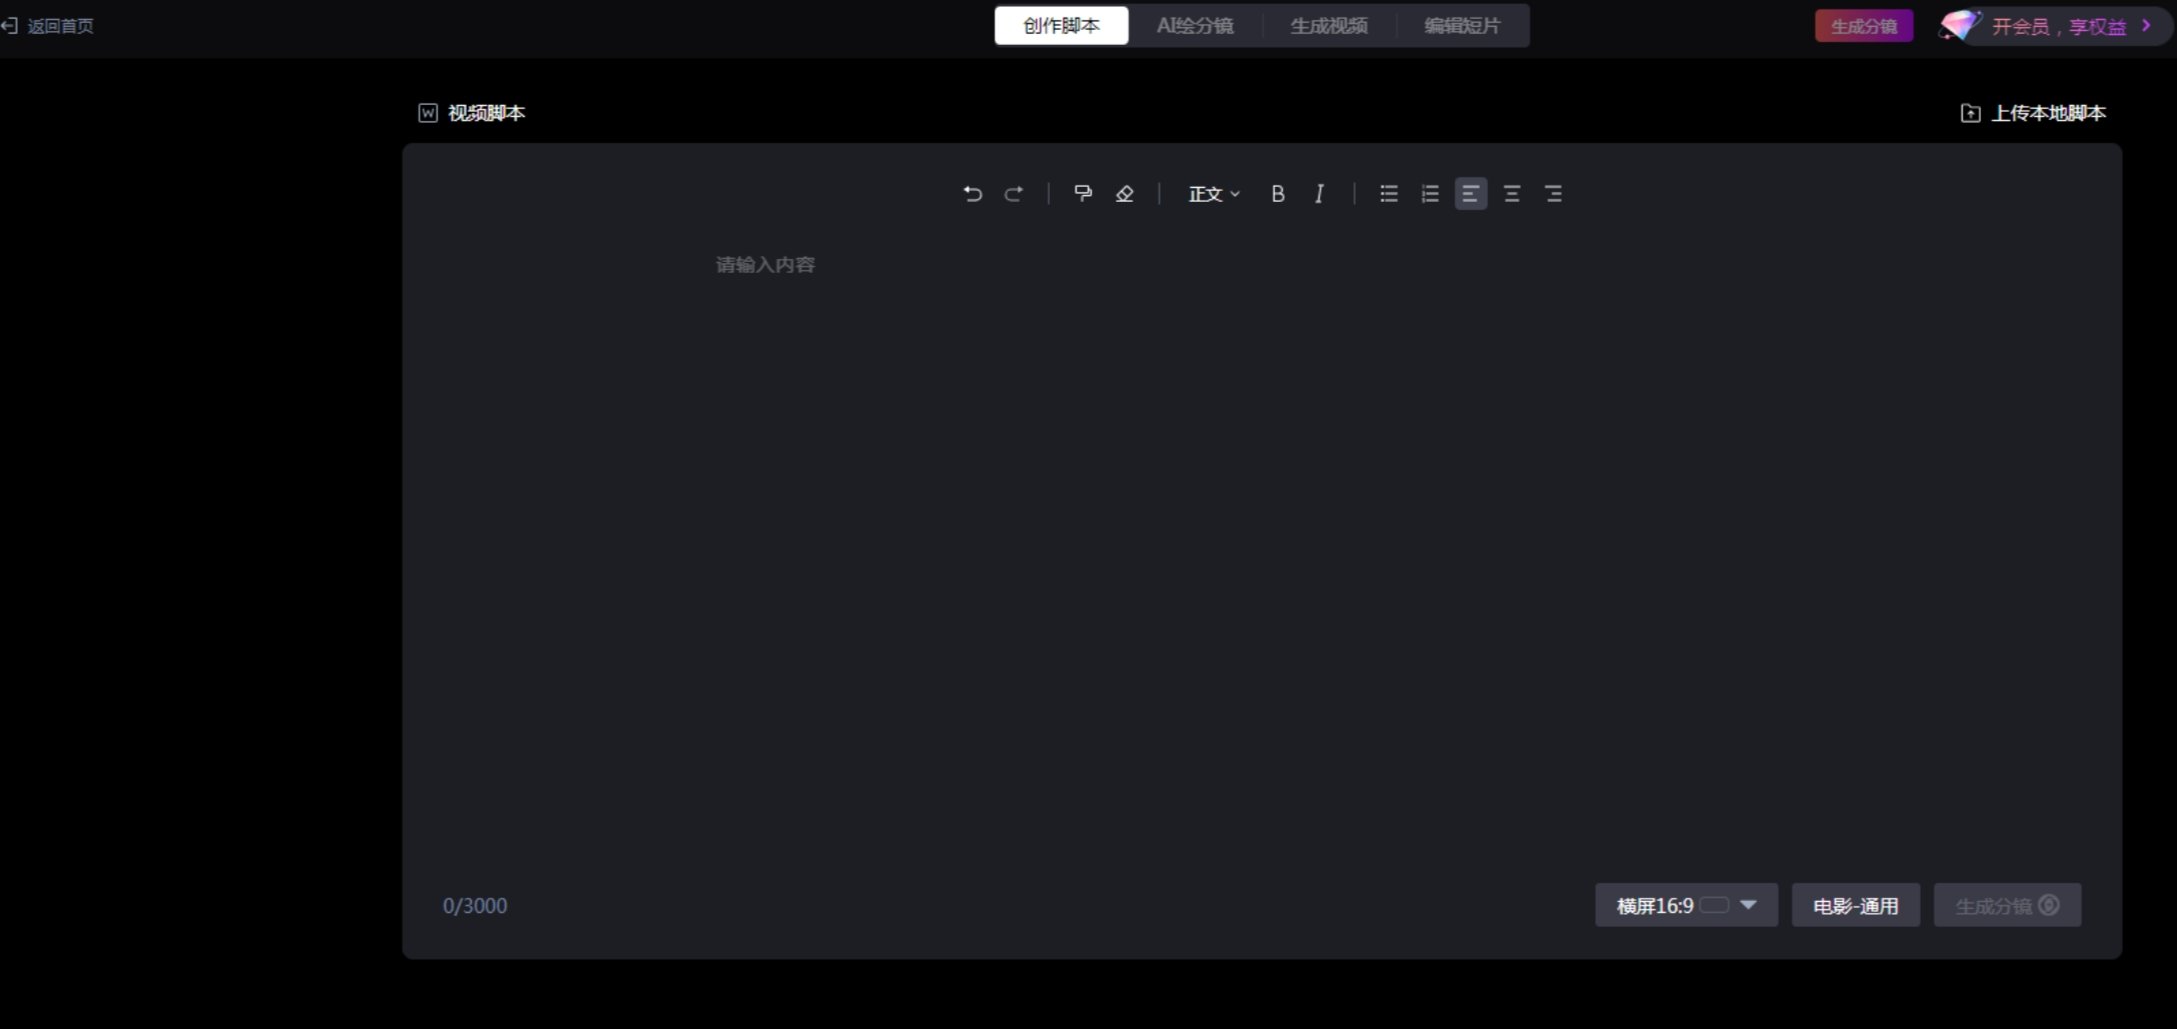Toggle center text alignment
The width and height of the screenshot is (2177, 1029).
click(1511, 193)
